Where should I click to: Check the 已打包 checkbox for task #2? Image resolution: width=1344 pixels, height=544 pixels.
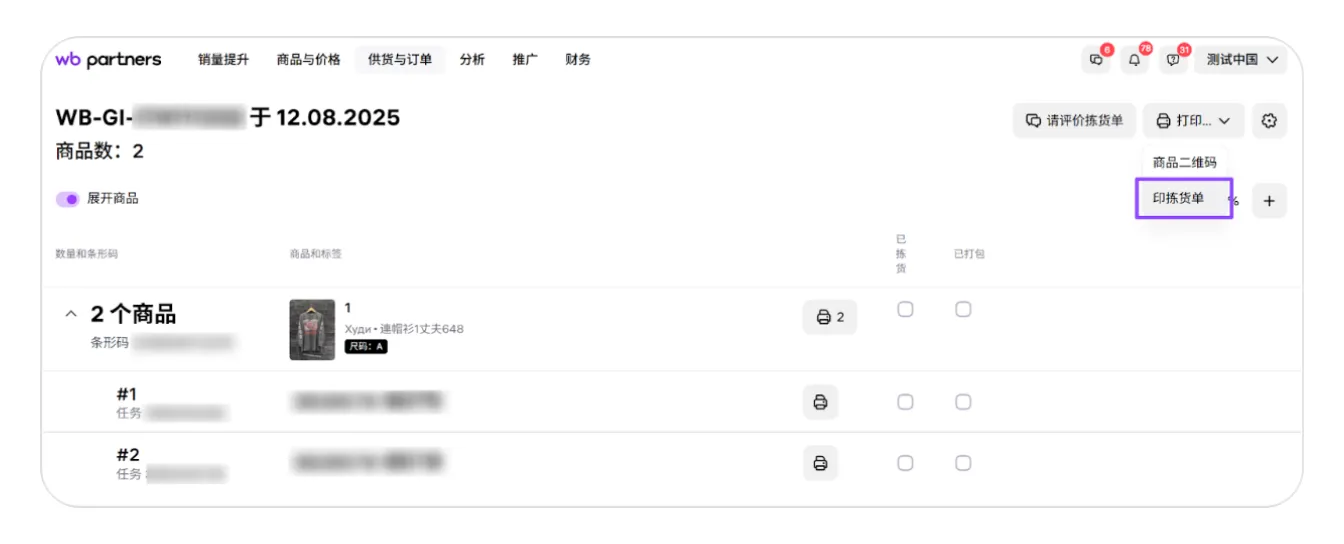click(x=963, y=463)
